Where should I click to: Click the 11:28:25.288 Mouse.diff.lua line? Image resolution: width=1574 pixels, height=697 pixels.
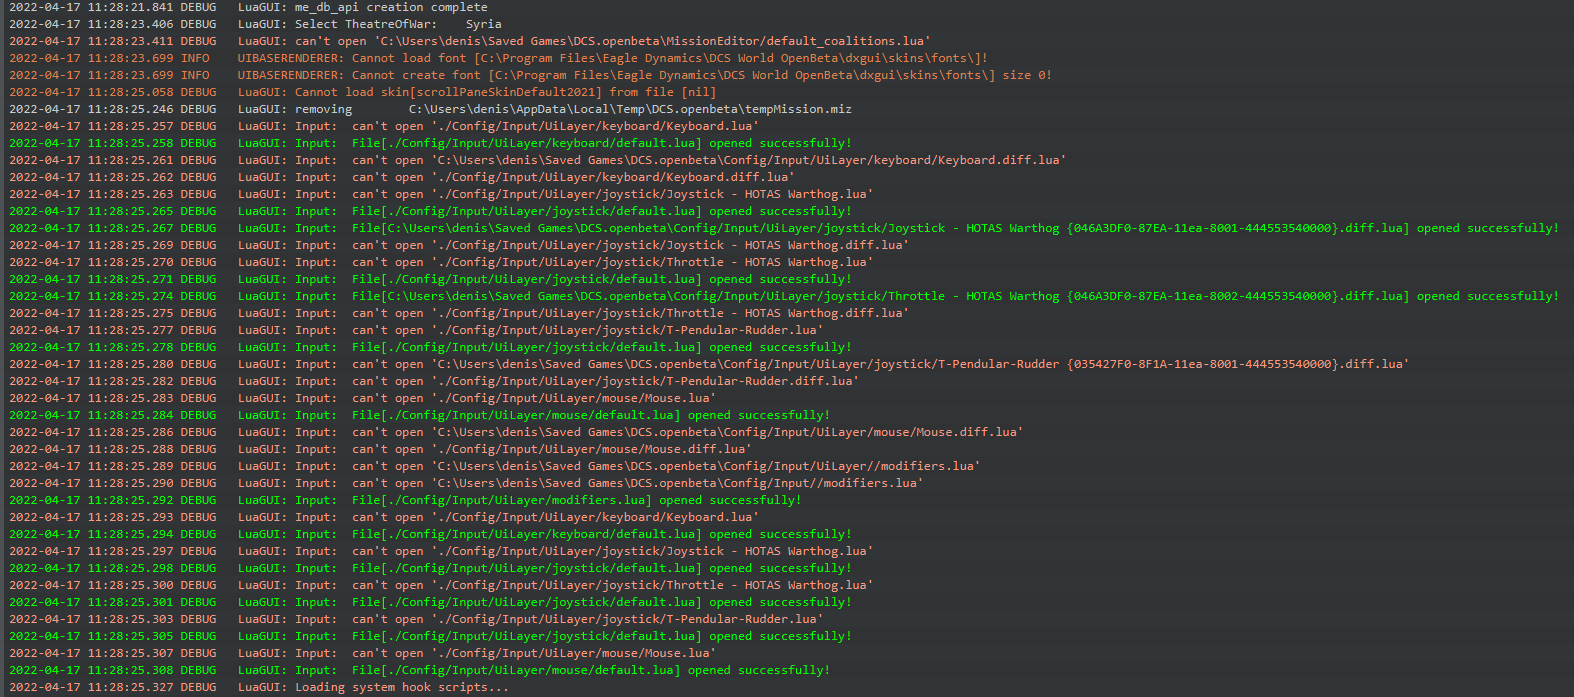[x=380, y=449]
